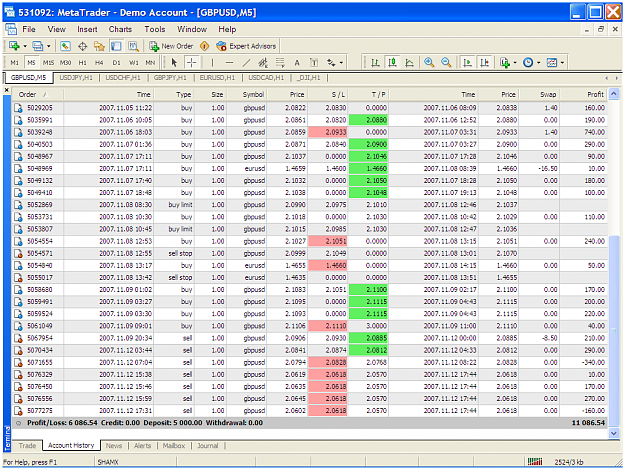Click the Indicators list icon

505,63
